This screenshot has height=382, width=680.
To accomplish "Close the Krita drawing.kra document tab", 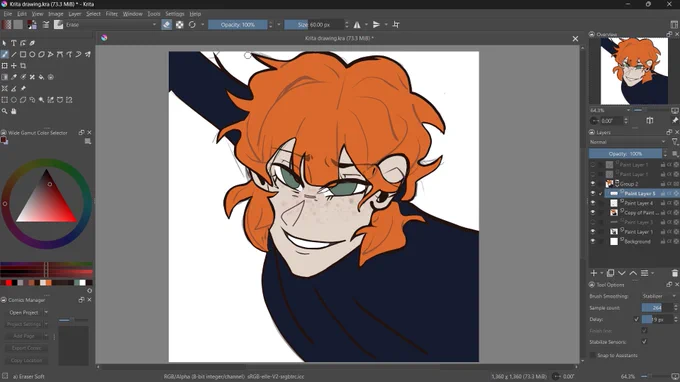I will pos(575,39).
